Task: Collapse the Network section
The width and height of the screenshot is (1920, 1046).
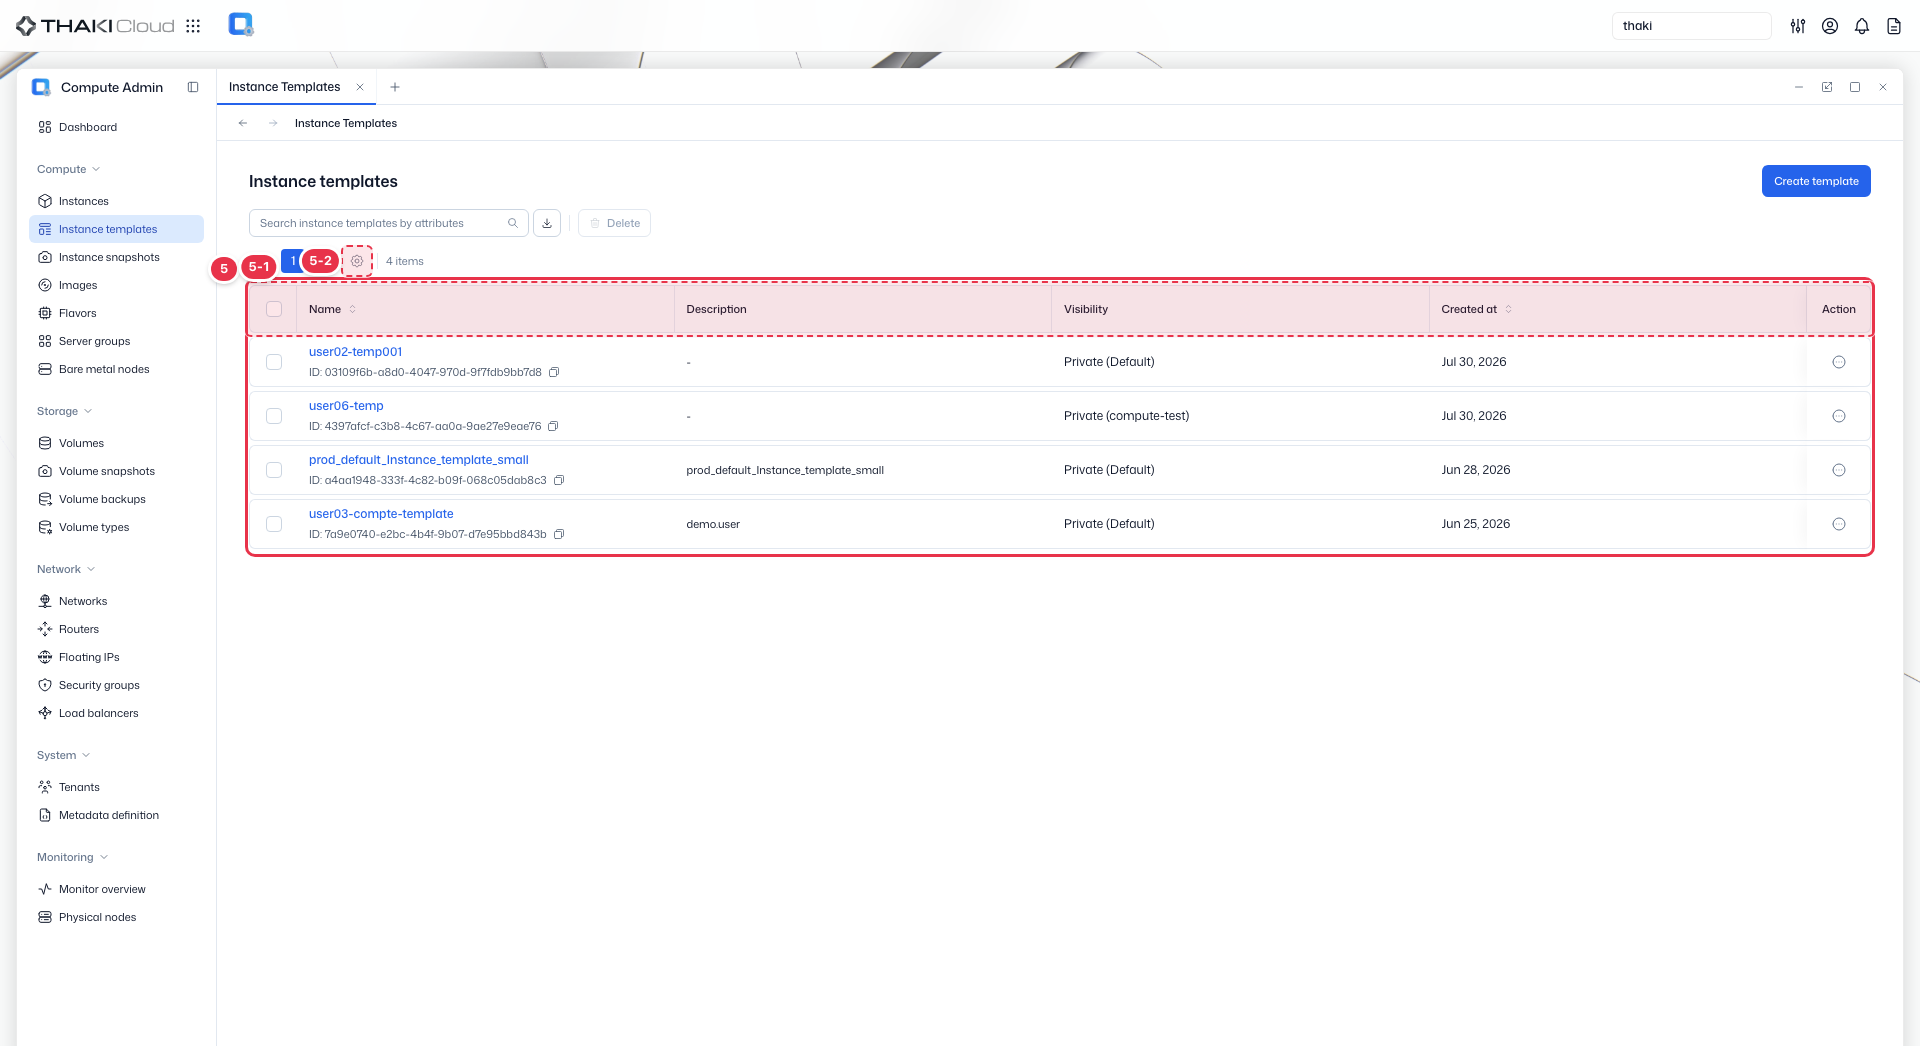Action: [66, 569]
